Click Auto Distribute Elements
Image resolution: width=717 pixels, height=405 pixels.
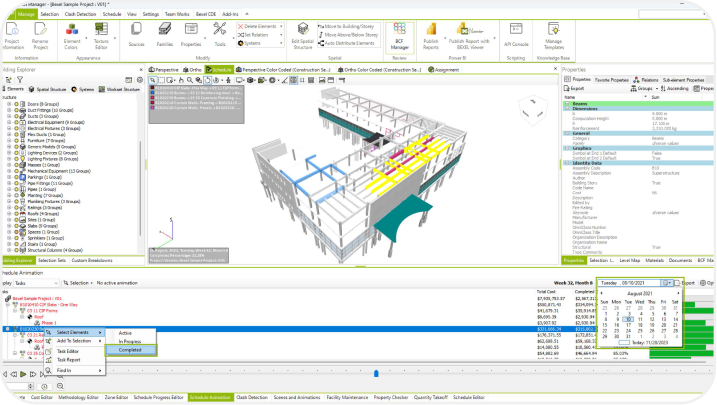(346, 43)
